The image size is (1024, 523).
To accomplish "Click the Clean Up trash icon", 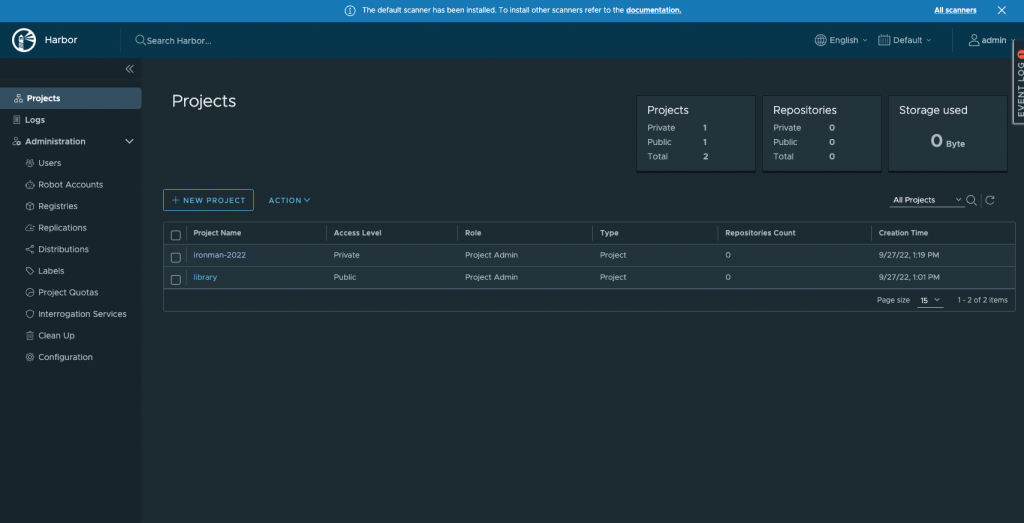I will pyautogui.click(x=29, y=336).
